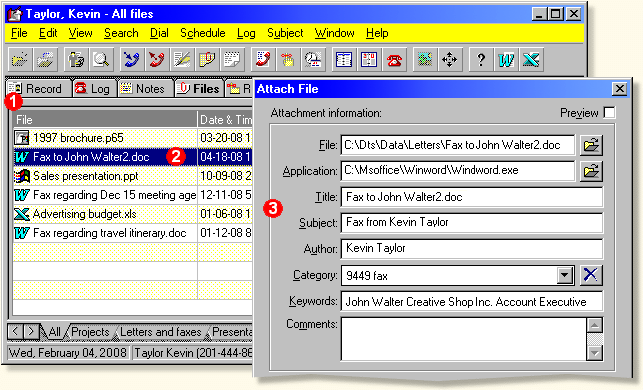Screen dimensions: 643x390
Task: Select 'Fax regarding travel itinerary.doc' file row
Action: (133, 233)
